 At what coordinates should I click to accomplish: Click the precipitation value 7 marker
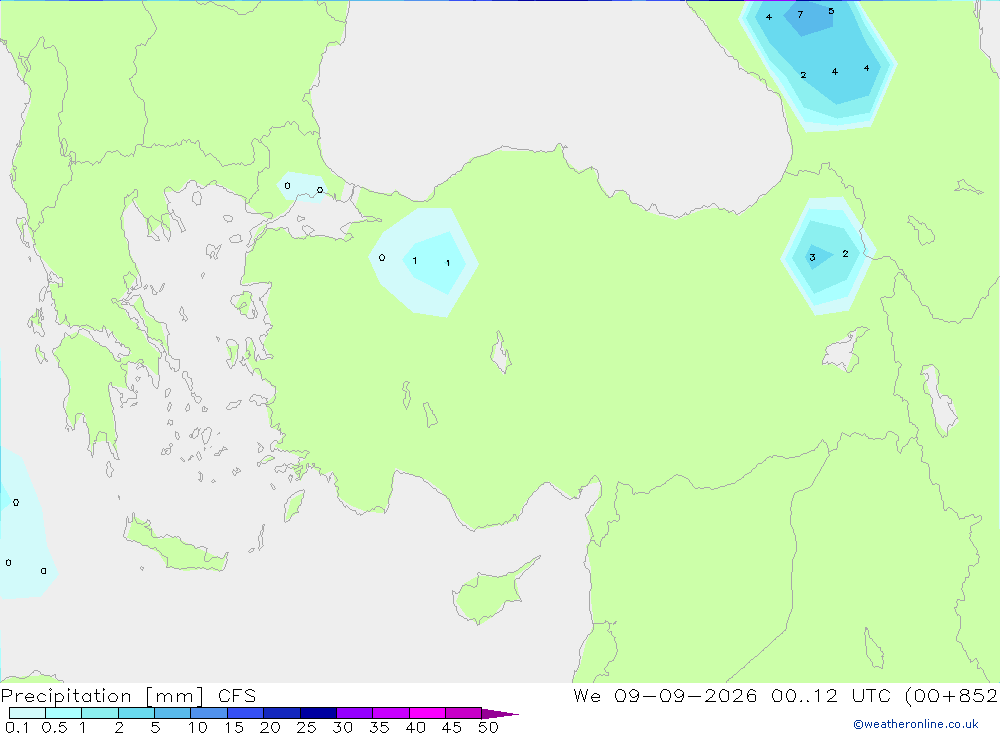(x=800, y=14)
